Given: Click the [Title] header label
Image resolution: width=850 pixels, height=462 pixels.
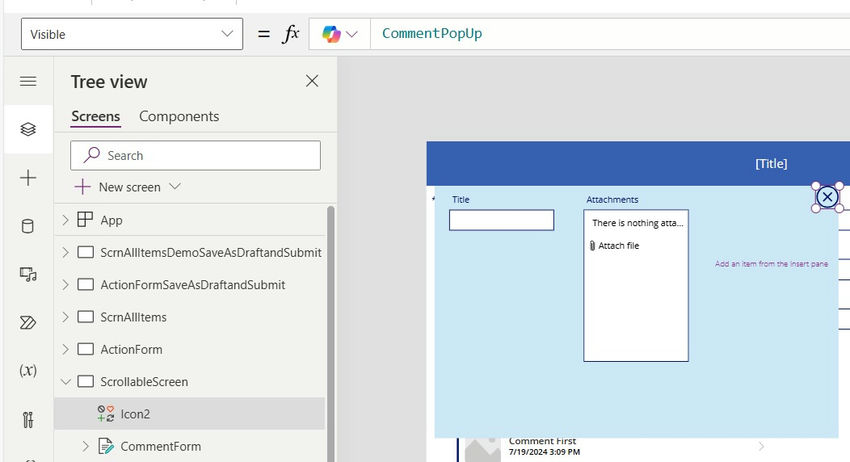Looking at the screenshot, I should 771,164.
